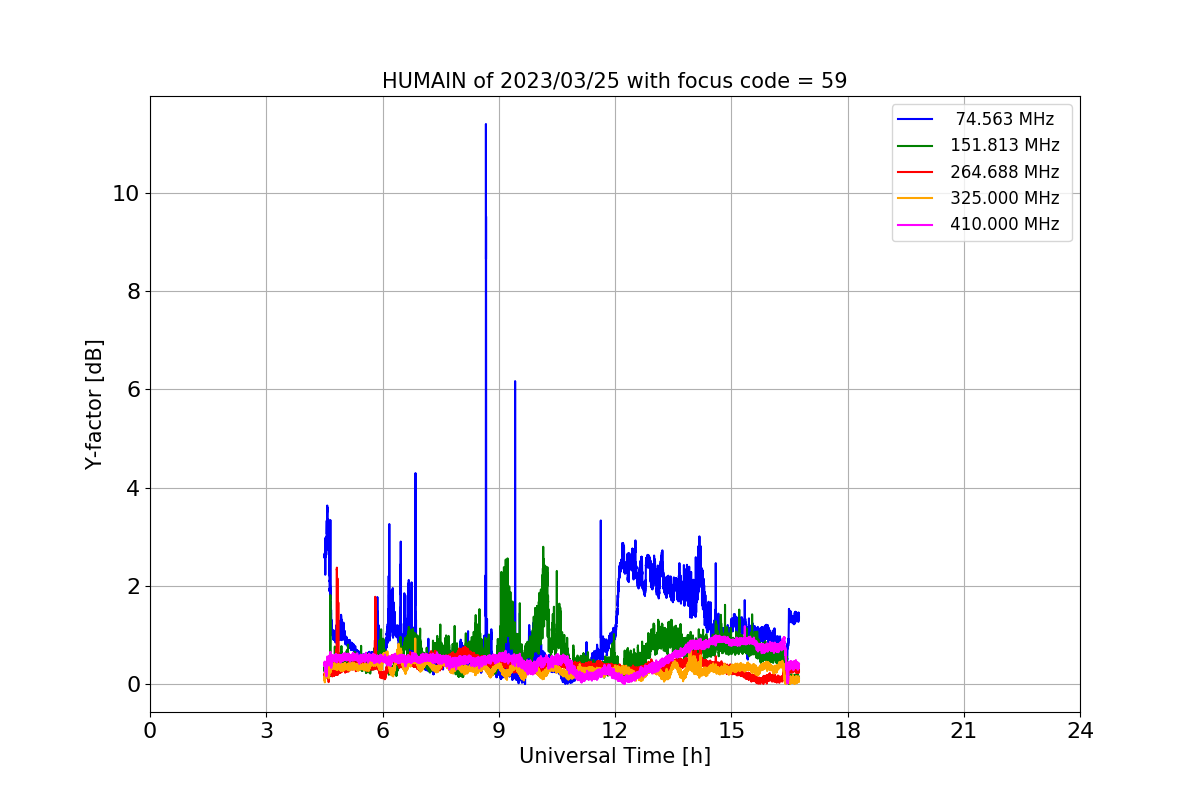Click the x-axis tick label '21'
The height and width of the screenshot is (800, 1200).
964,731
